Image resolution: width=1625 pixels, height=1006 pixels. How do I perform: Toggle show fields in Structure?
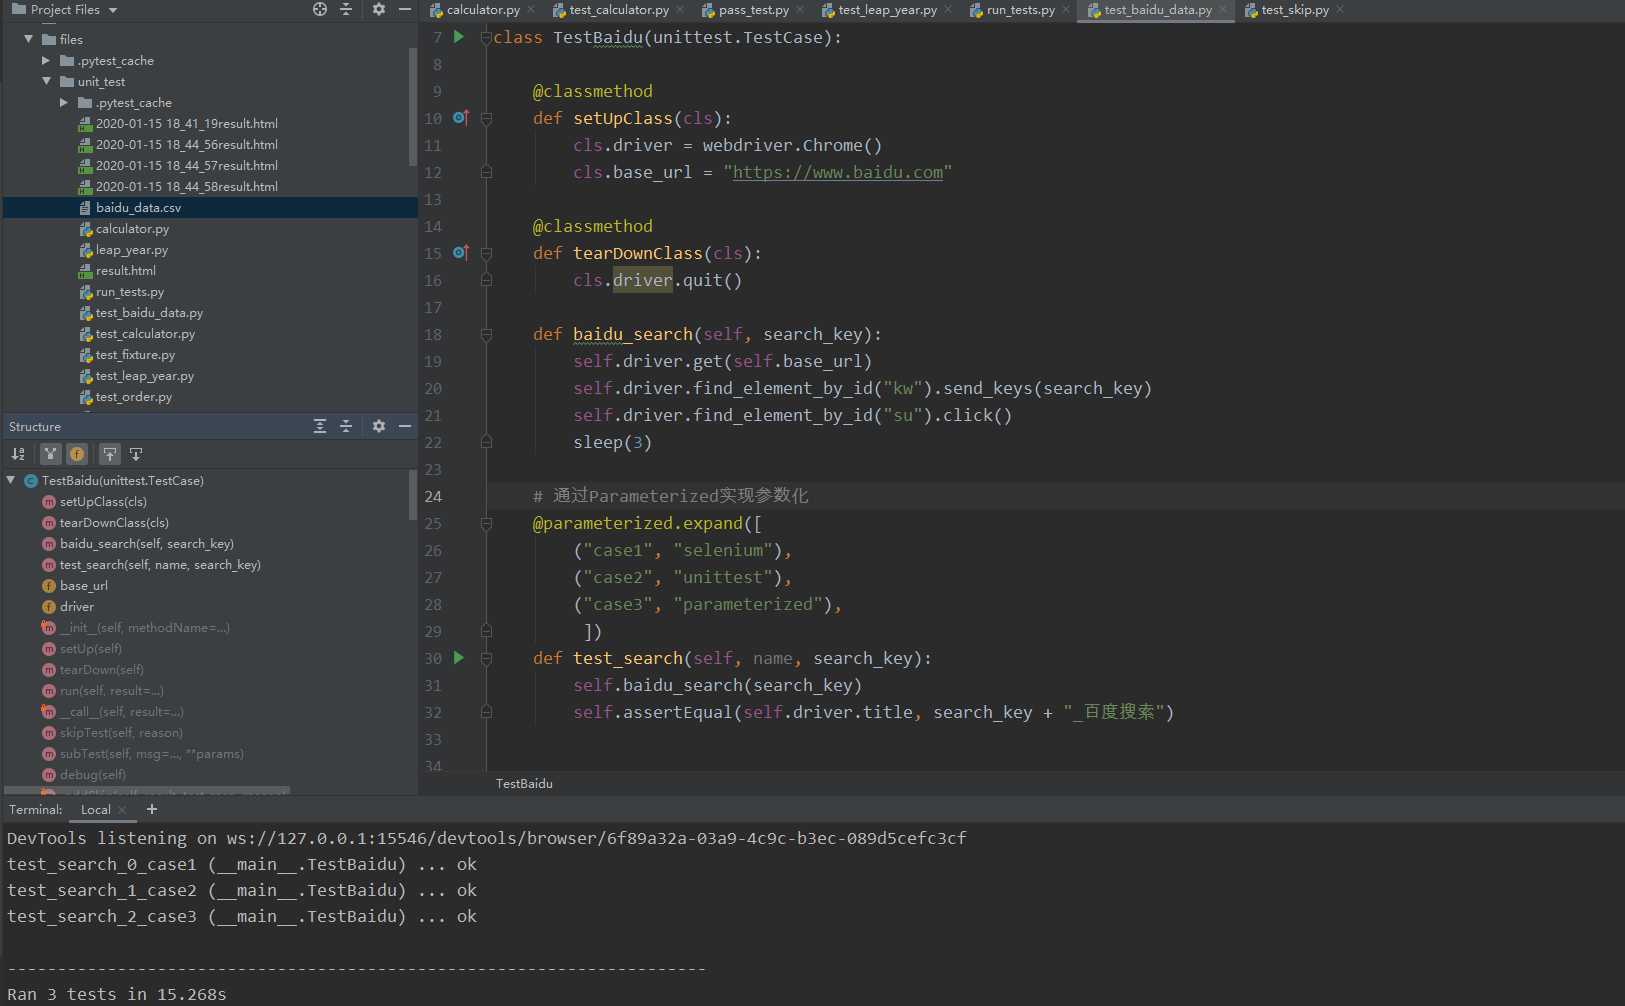point(77,454)
